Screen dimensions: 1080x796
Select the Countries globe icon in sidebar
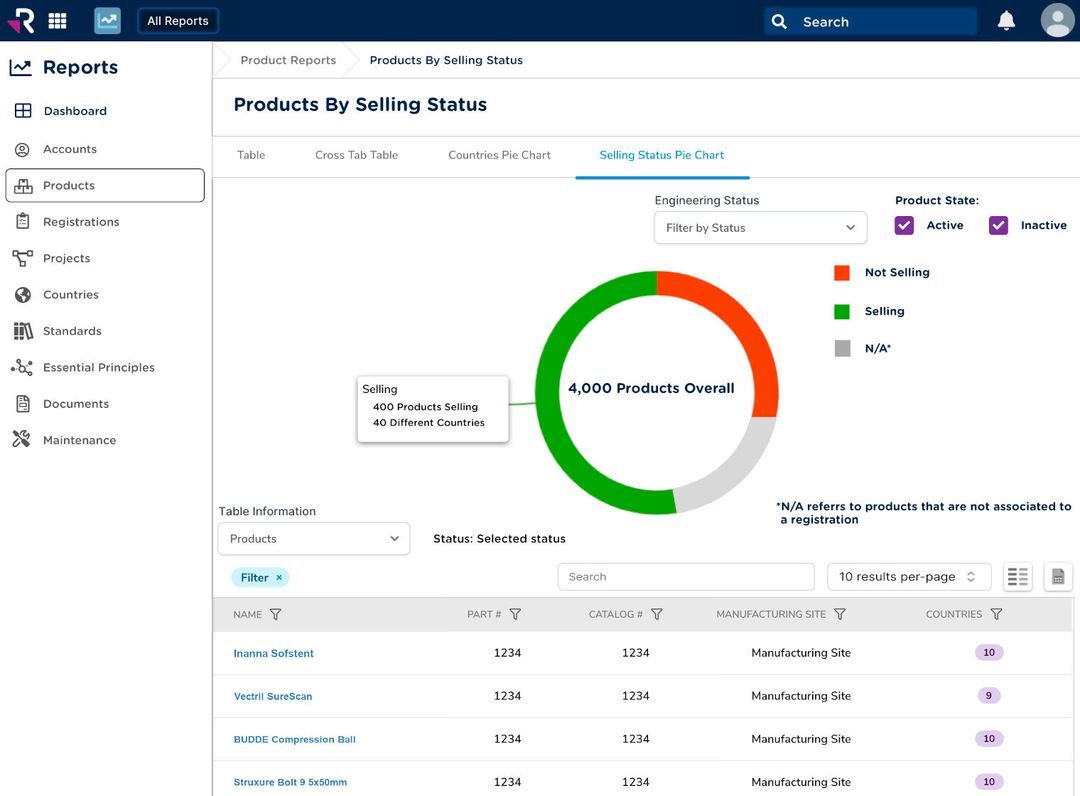[22, 294]
